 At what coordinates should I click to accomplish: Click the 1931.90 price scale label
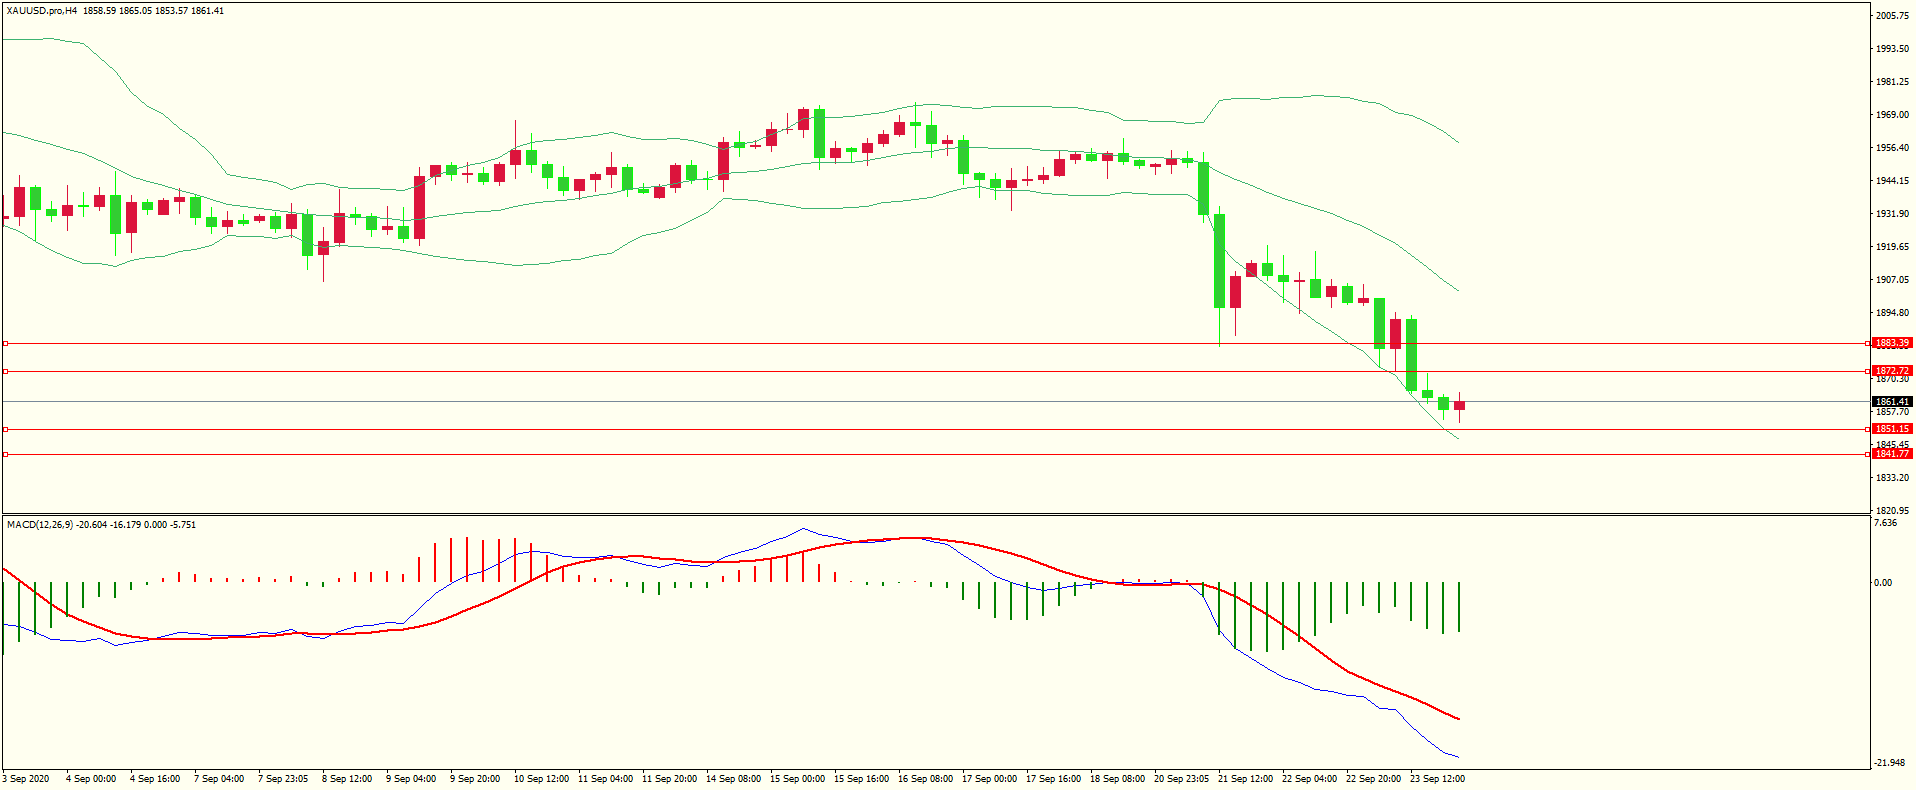coord(1892,214)
